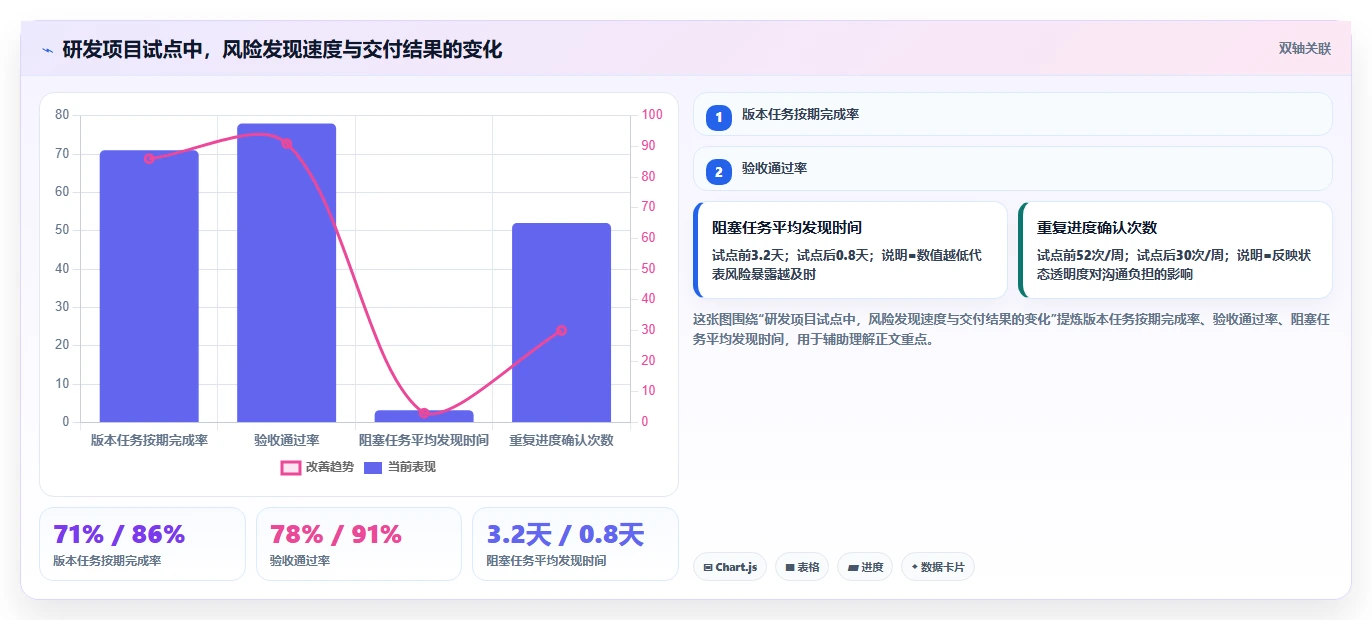1372x620 pixels.
Task: Click the 78% / 91% stat card
Action: (x=359, y=544)
